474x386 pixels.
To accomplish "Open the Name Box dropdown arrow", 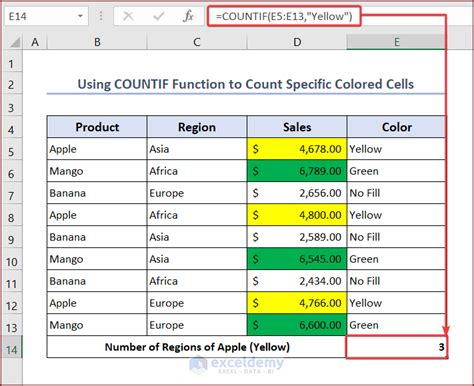I will [80, 16].
